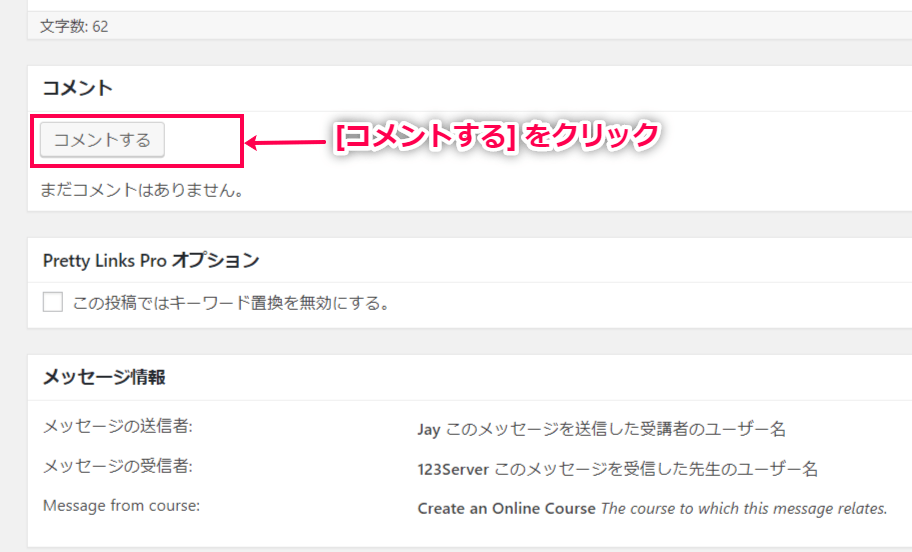Select the コメント panel heading
Screen dimensions: 912x552
tap(77, 88)
